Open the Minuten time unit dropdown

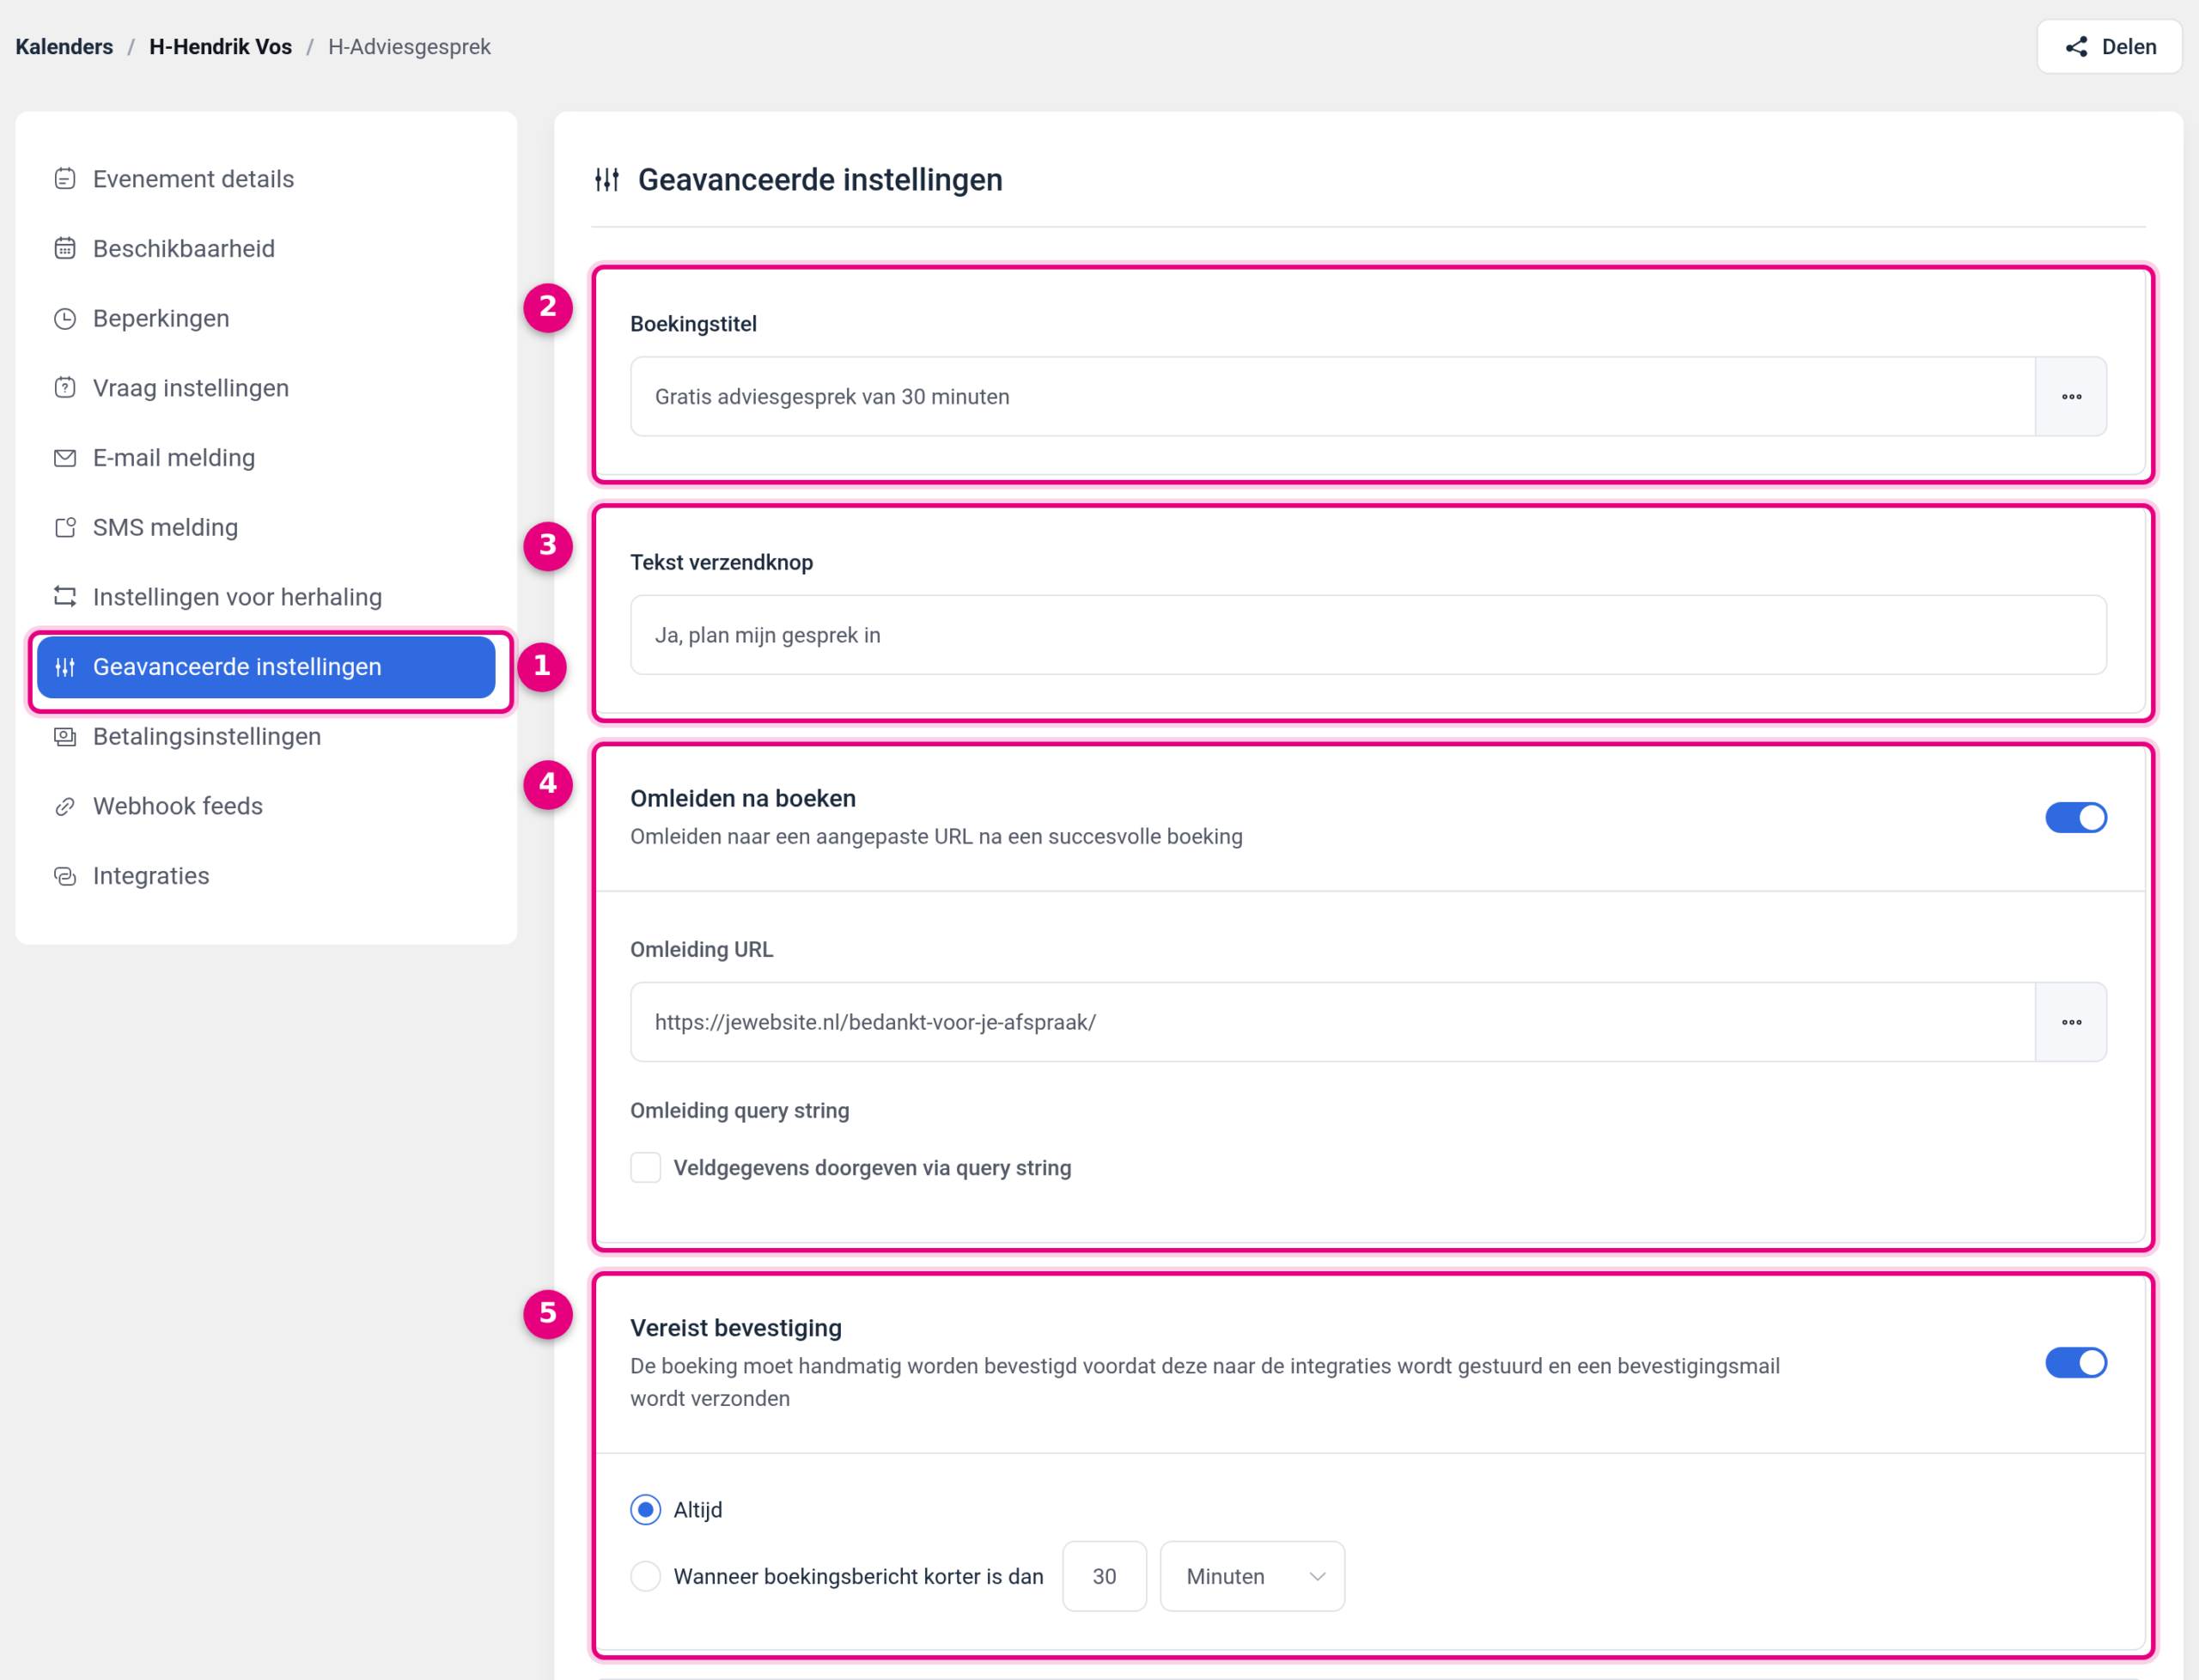pyautogui.click(x=1252, y=1577)
